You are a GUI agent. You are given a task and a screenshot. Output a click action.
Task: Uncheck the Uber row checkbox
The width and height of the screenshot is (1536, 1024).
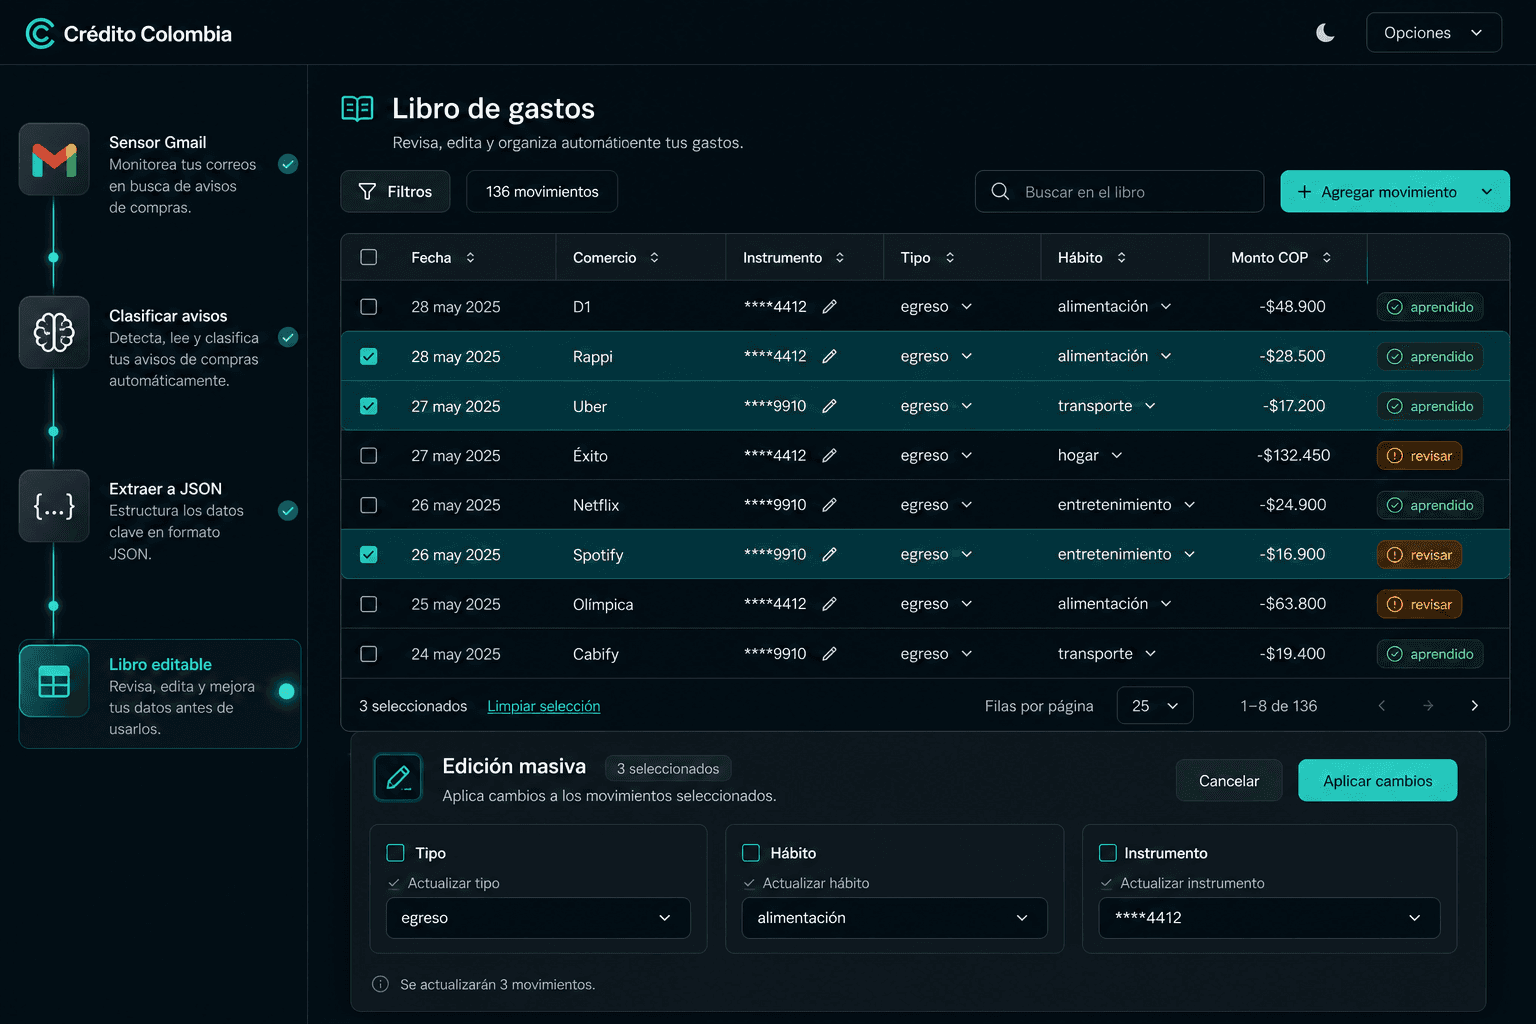[369, 406]
